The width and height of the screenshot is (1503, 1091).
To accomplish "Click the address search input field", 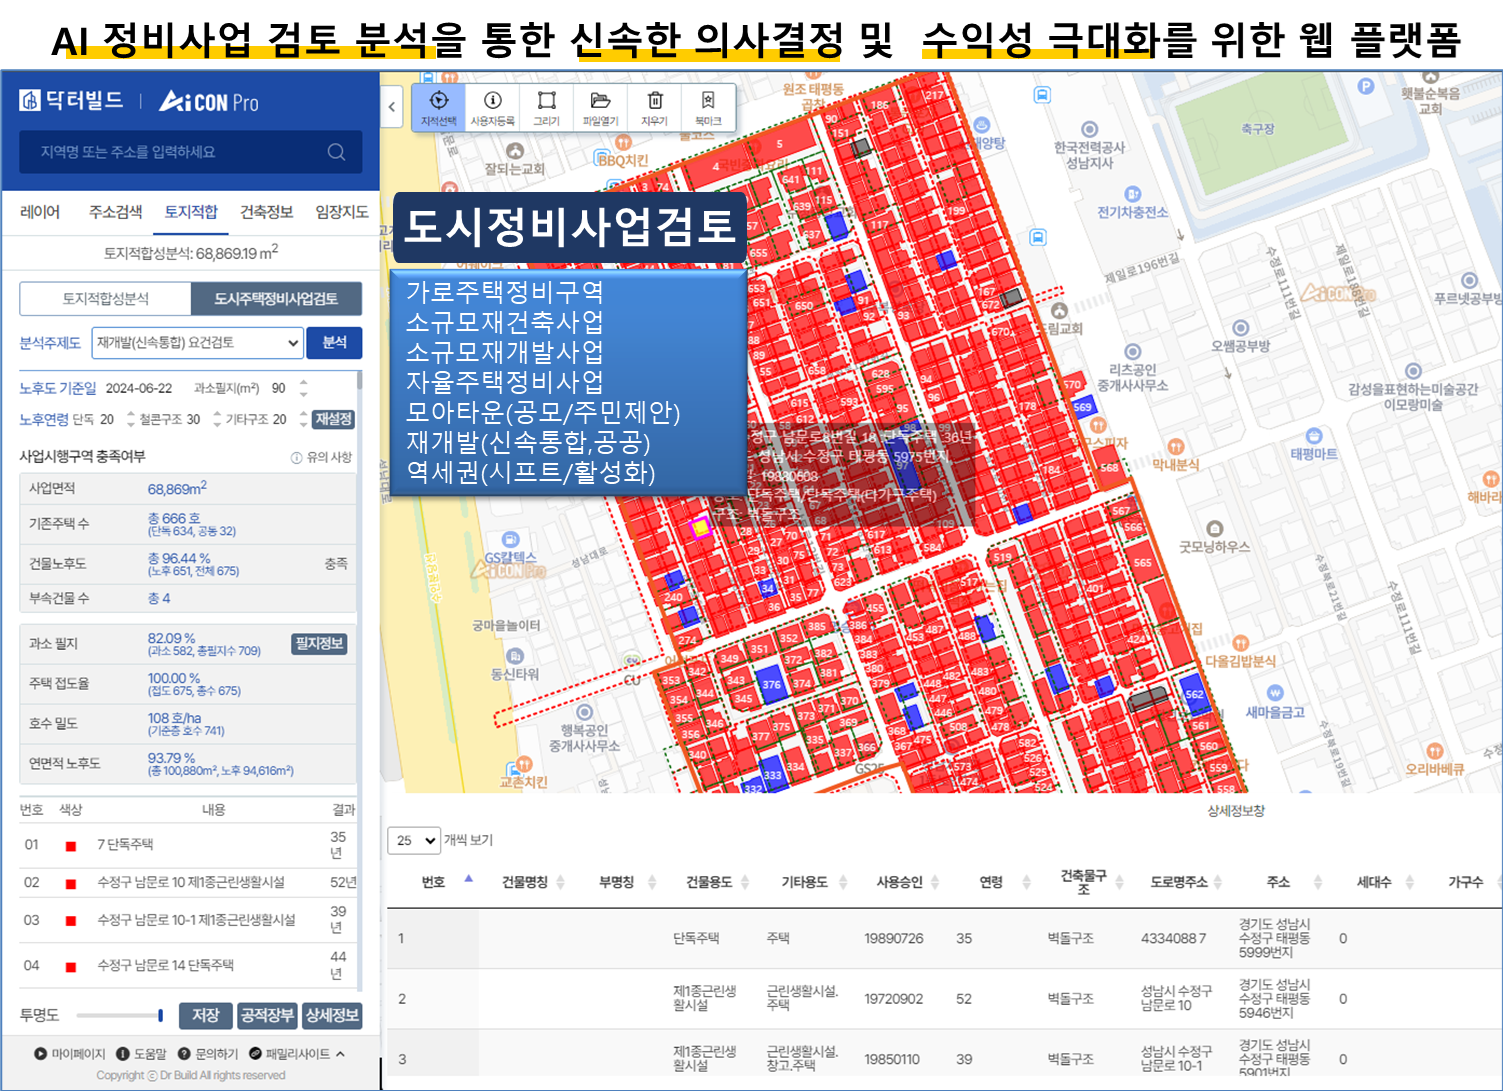I will [x=191, y=152].
